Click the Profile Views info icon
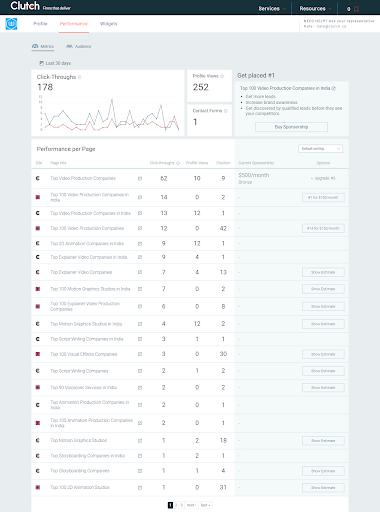The image size is (380, 512). coord(222,76)
